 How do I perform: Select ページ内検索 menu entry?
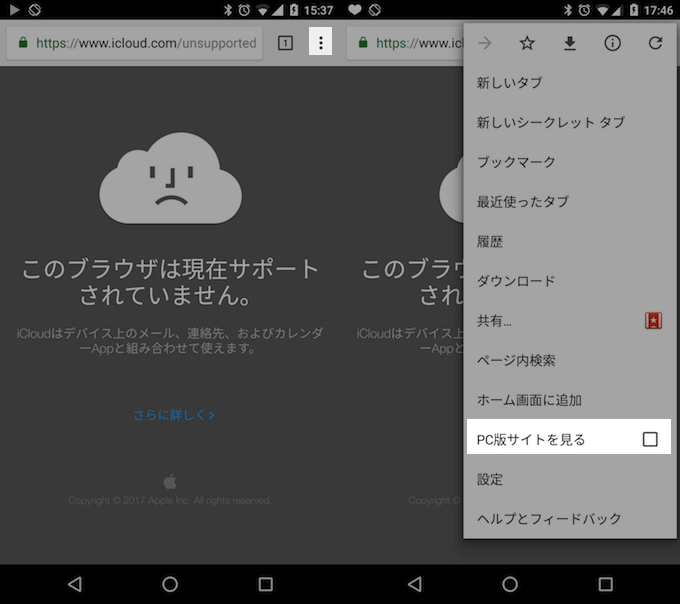516,360
